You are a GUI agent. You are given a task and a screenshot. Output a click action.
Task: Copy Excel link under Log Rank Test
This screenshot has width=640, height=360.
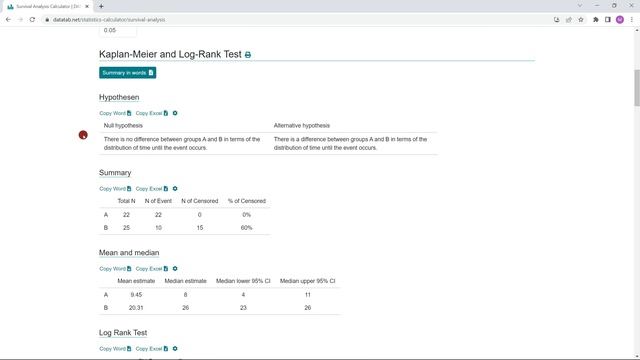[x=152, y=349]
